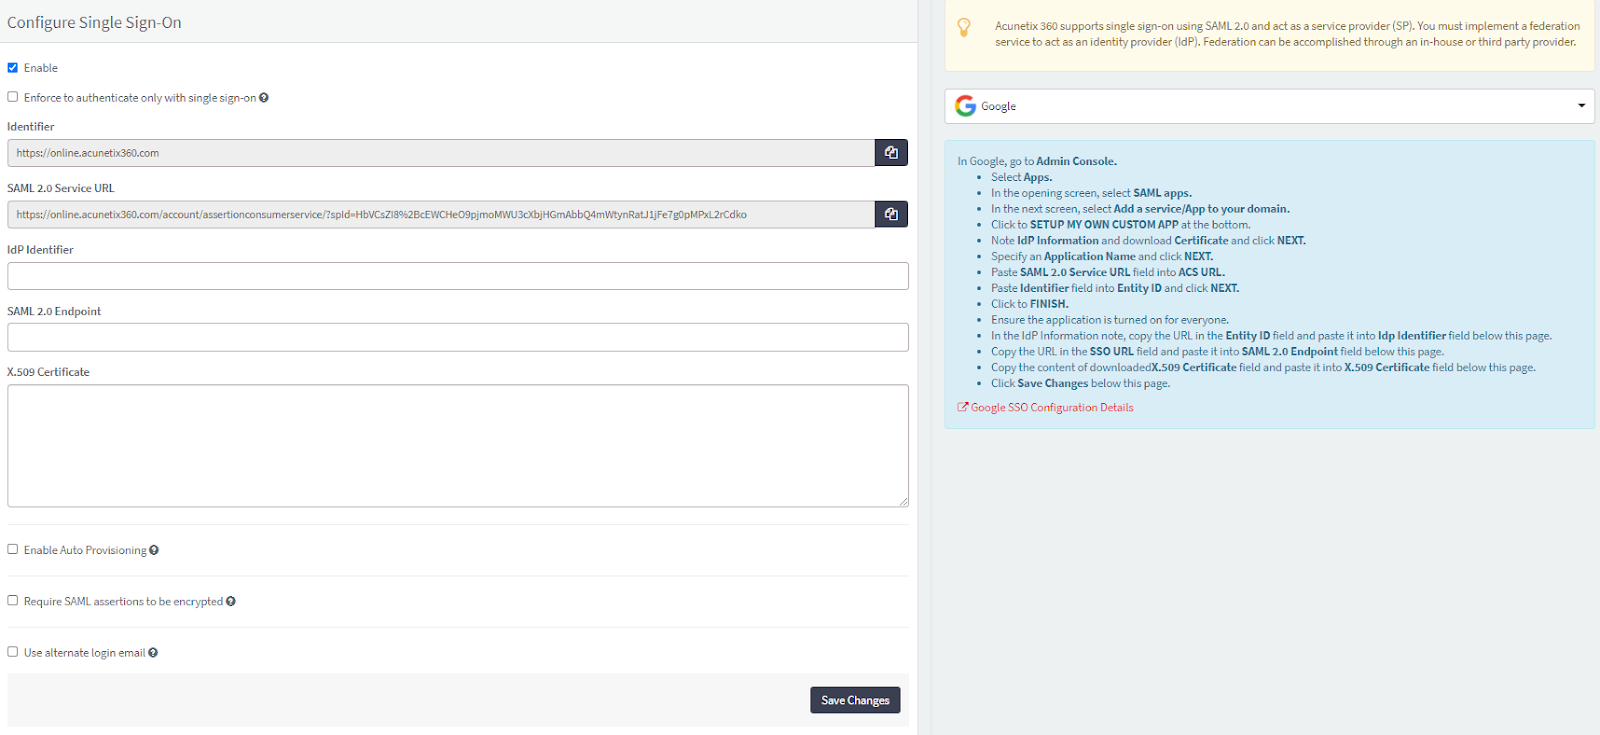Click external link icon before Google SSO Details
The image size is (1600, 735).
click(x=963, y=407)
